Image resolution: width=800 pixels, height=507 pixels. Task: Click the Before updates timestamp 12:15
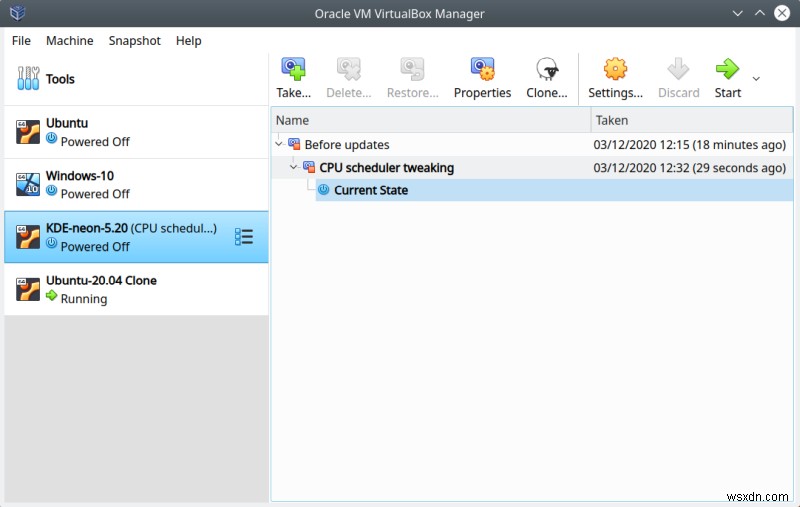[689, 145]
